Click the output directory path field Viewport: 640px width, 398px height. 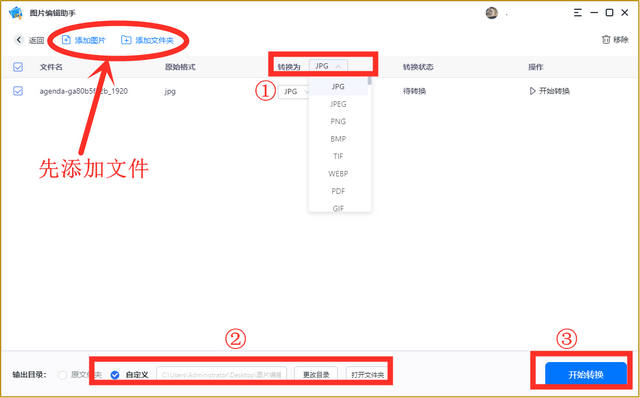[x=222, y=375]
